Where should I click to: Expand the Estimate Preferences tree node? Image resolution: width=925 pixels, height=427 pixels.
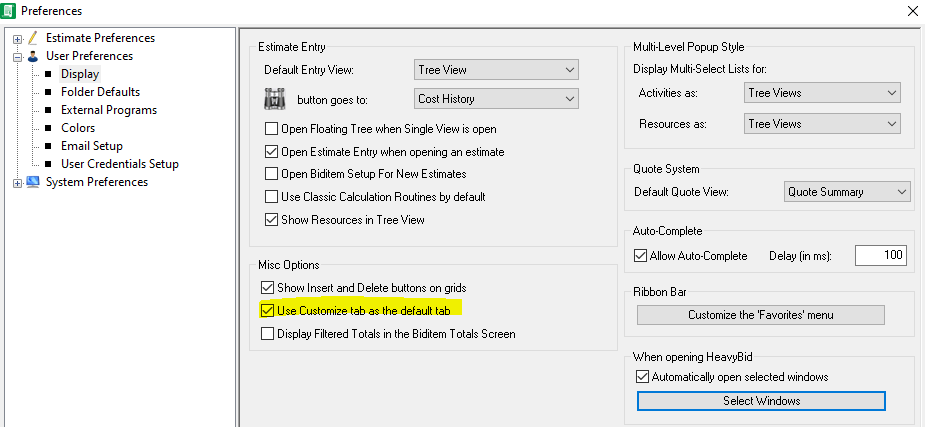click(17, 39)
